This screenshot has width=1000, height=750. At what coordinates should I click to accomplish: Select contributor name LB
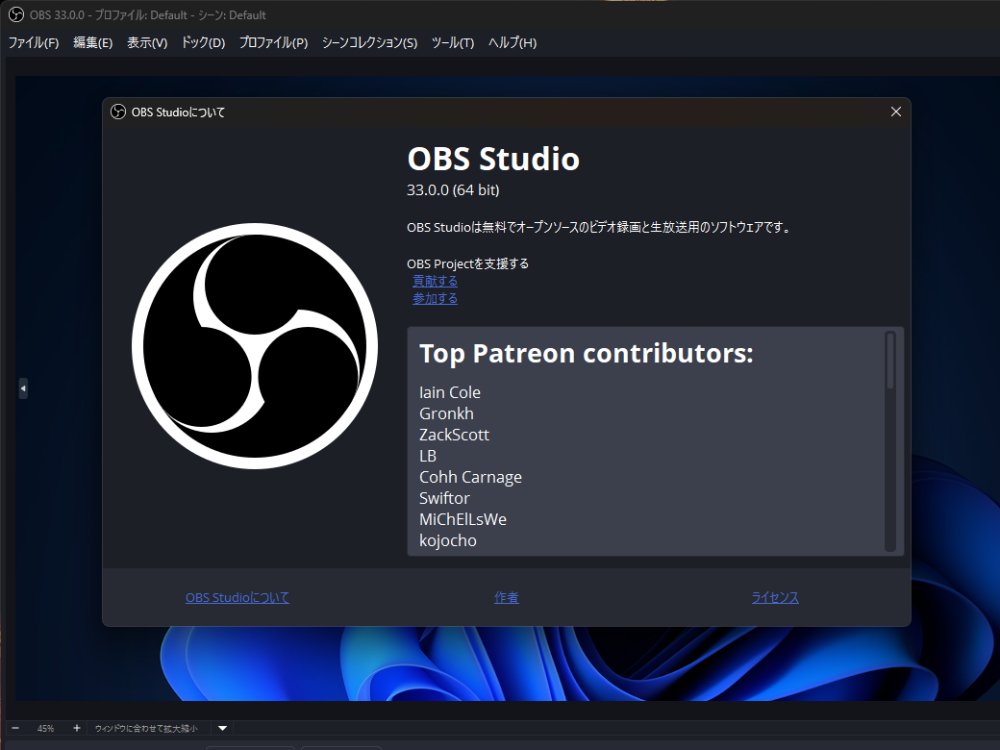[428, 456]
